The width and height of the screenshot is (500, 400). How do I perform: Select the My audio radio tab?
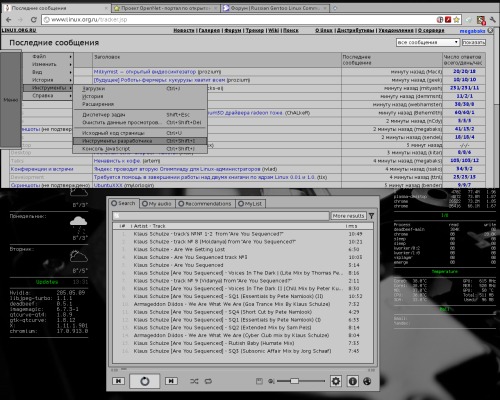coord(157,203)
